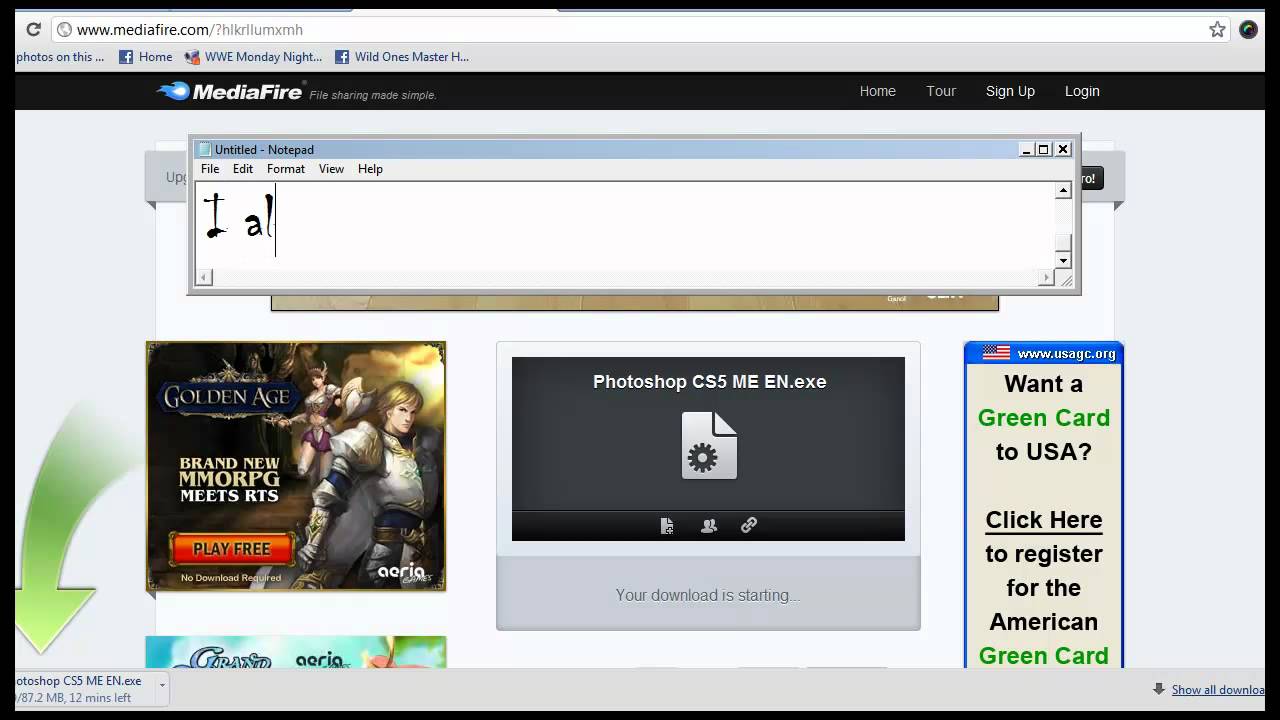This screenshot has width=1280, height=720.
Task: Minimize the Notepad window
Action: pos(1026,149)
